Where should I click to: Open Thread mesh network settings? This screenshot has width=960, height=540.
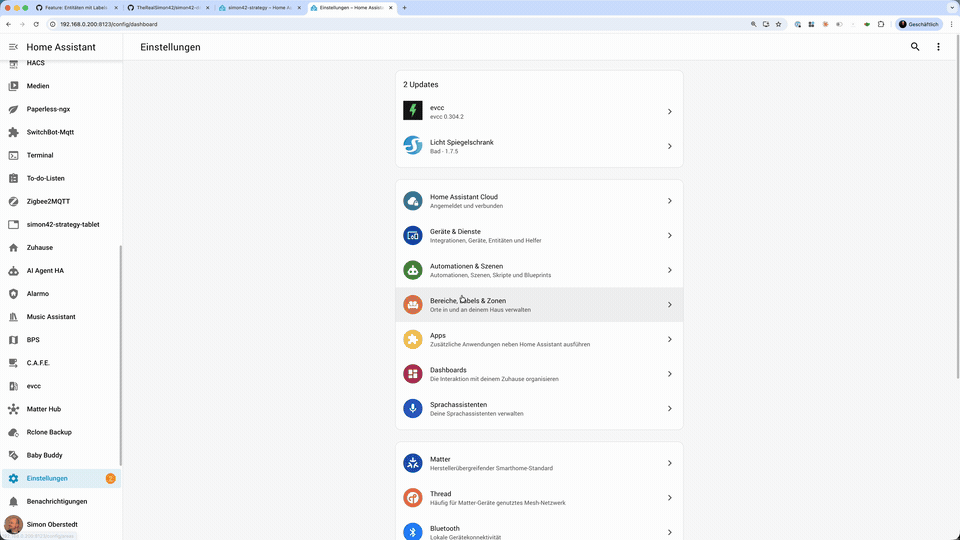539,498
